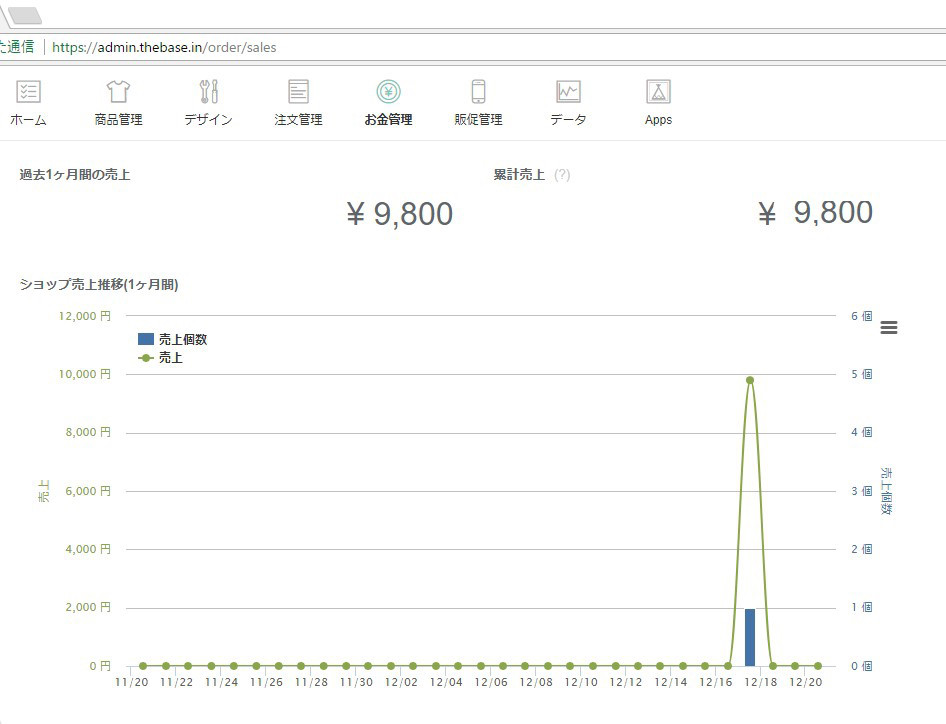Click the 10,000 円 axis label
This screenshot has width=946, height=724.
(84, 374)
